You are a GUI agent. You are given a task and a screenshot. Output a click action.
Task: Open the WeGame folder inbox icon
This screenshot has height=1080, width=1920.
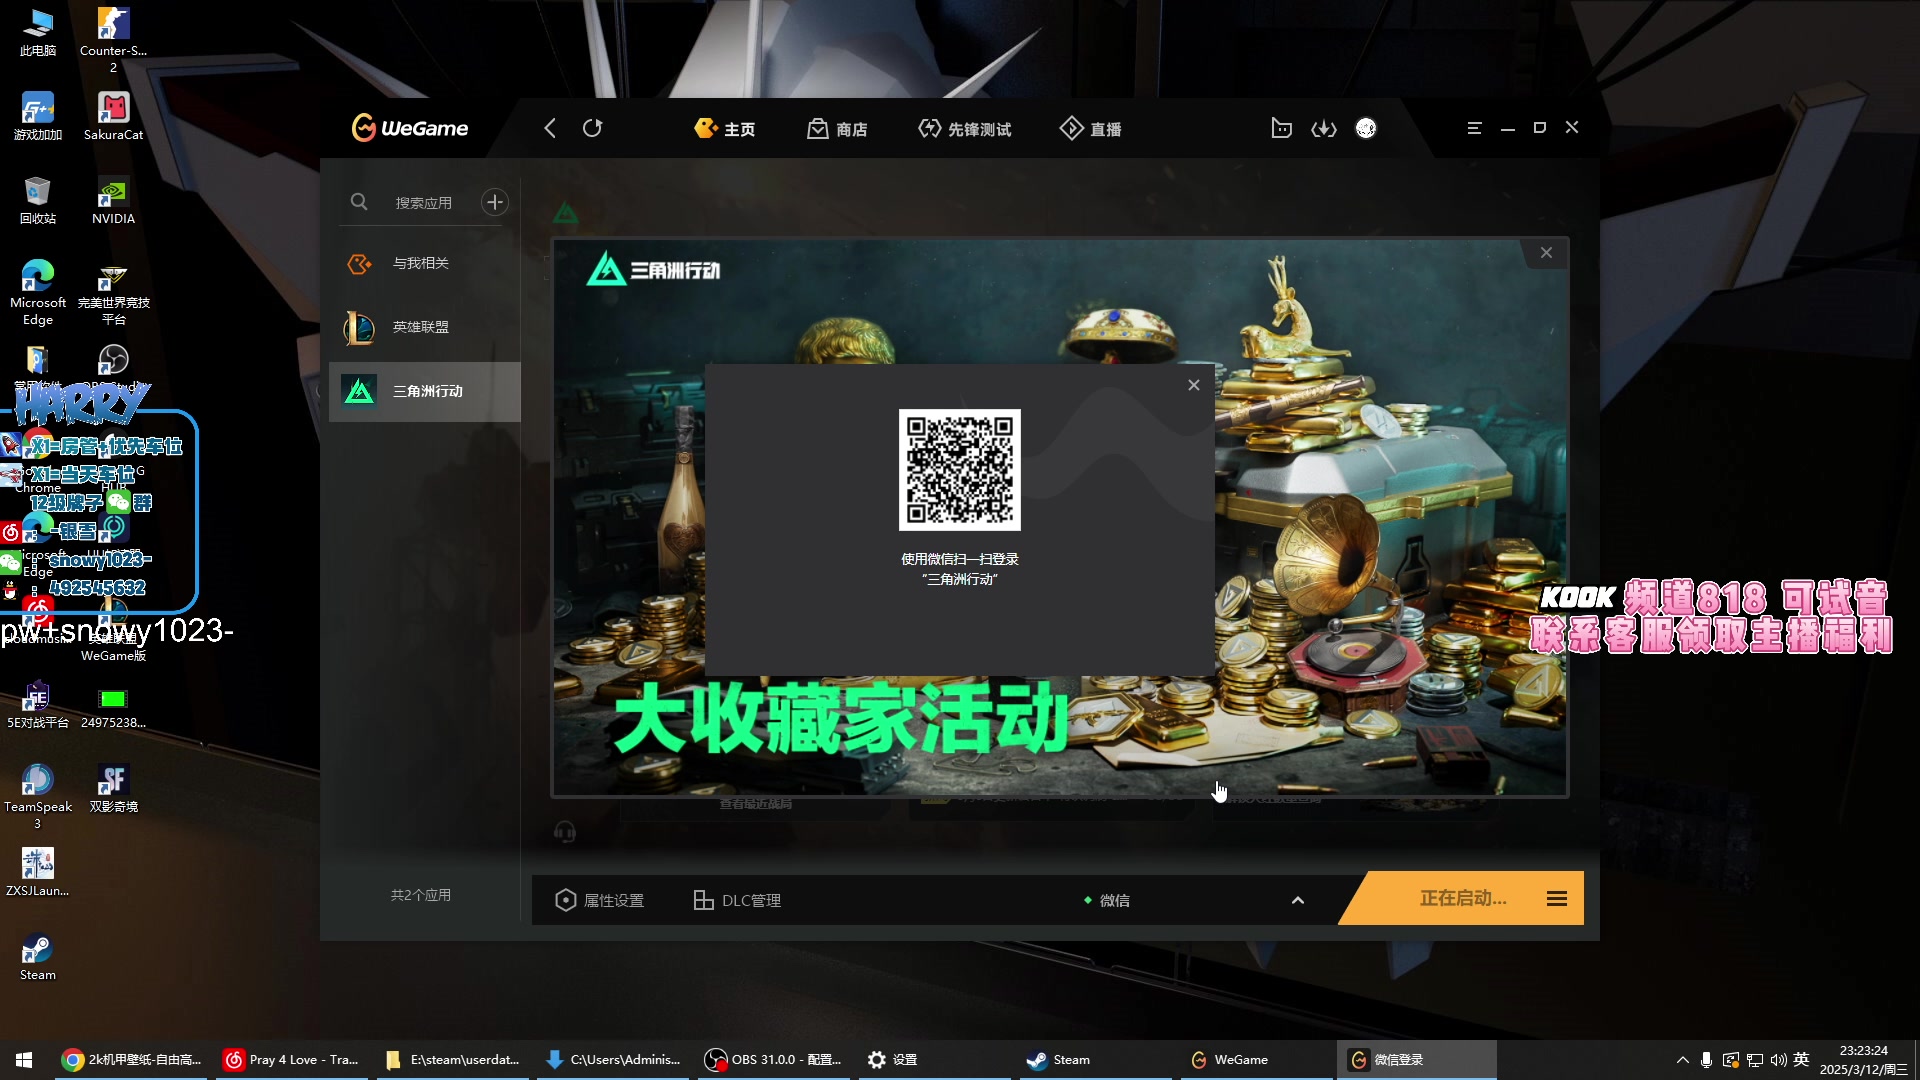pos(1281,128)
